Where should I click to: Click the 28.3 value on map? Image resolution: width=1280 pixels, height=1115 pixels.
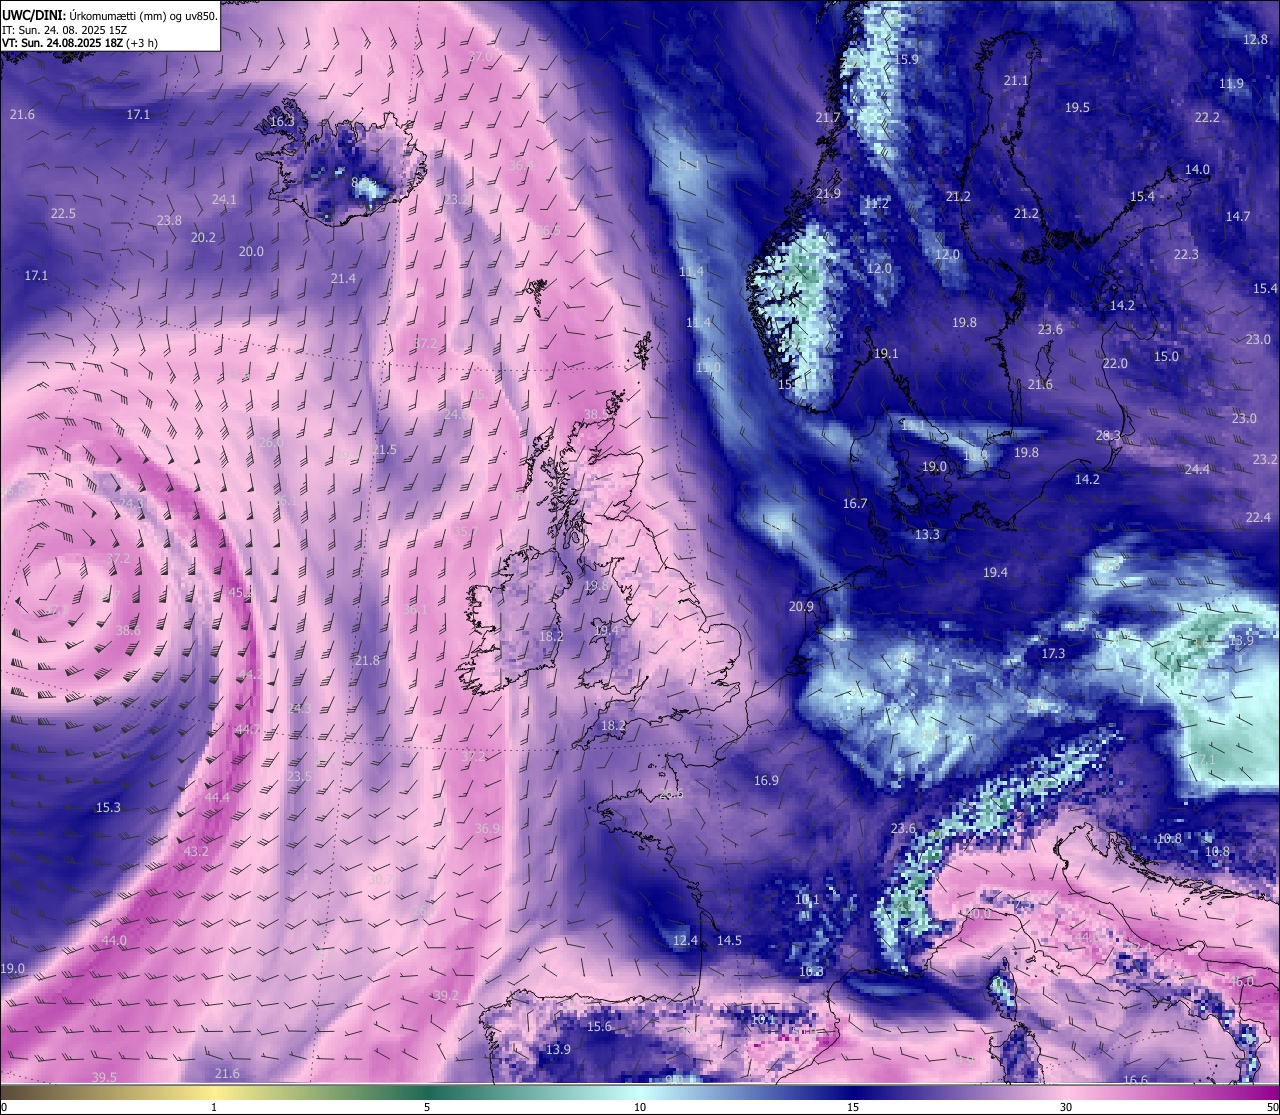(1108, 435)
